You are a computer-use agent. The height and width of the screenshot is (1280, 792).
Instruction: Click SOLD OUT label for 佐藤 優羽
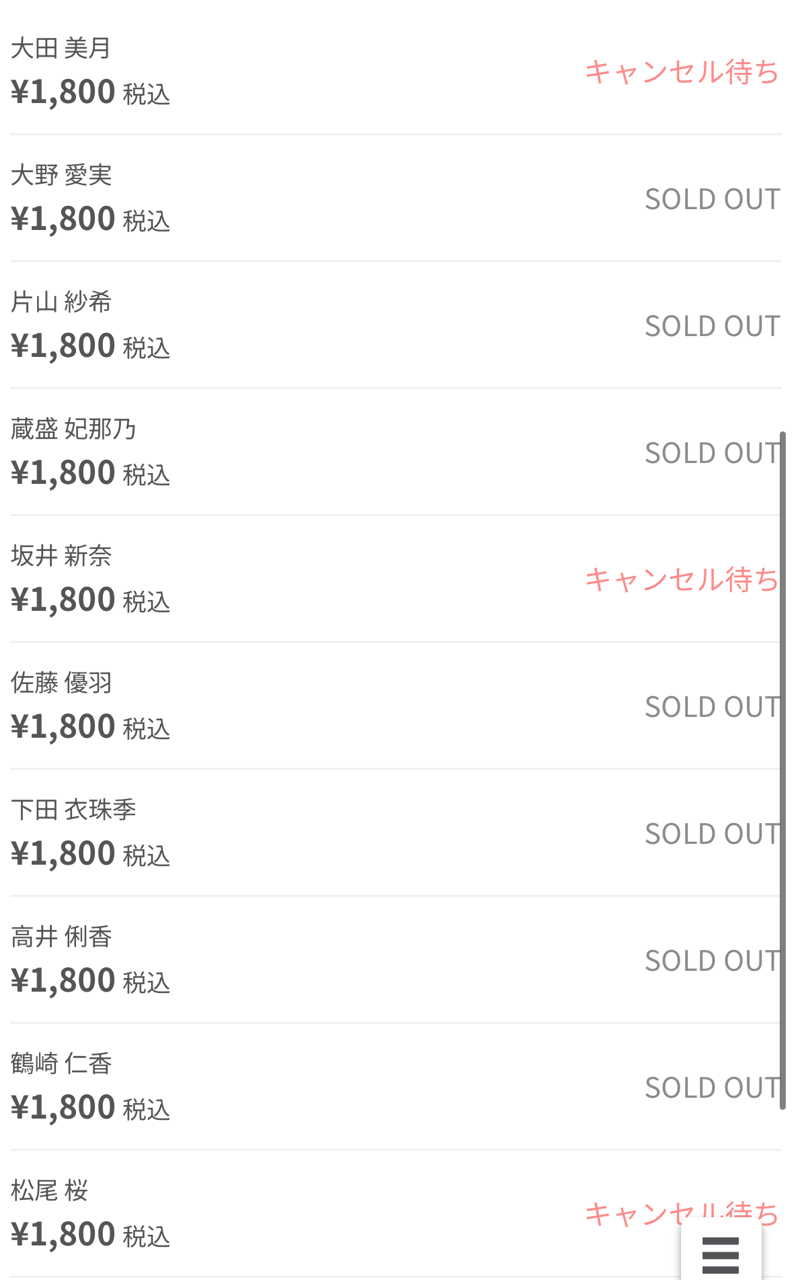click(711, 707)
